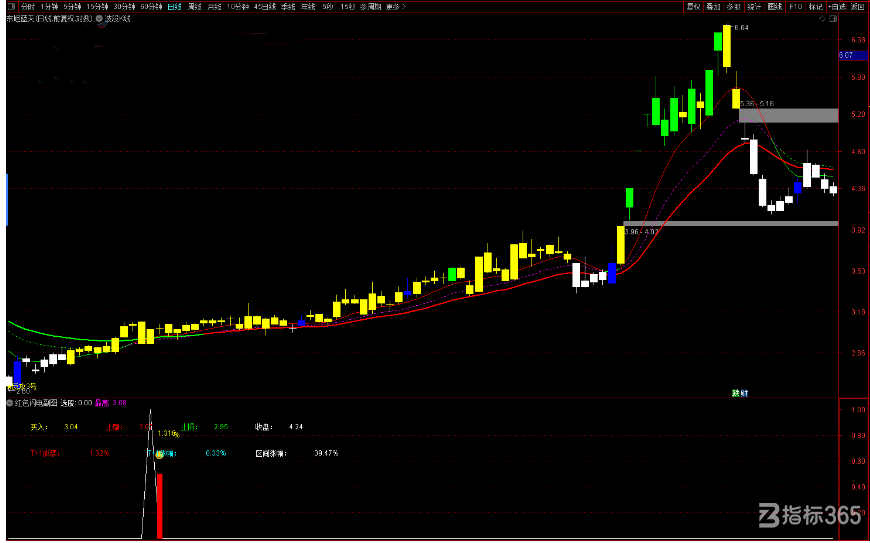Click the yellow emoji marker in sub-chart

pos(160,455)
